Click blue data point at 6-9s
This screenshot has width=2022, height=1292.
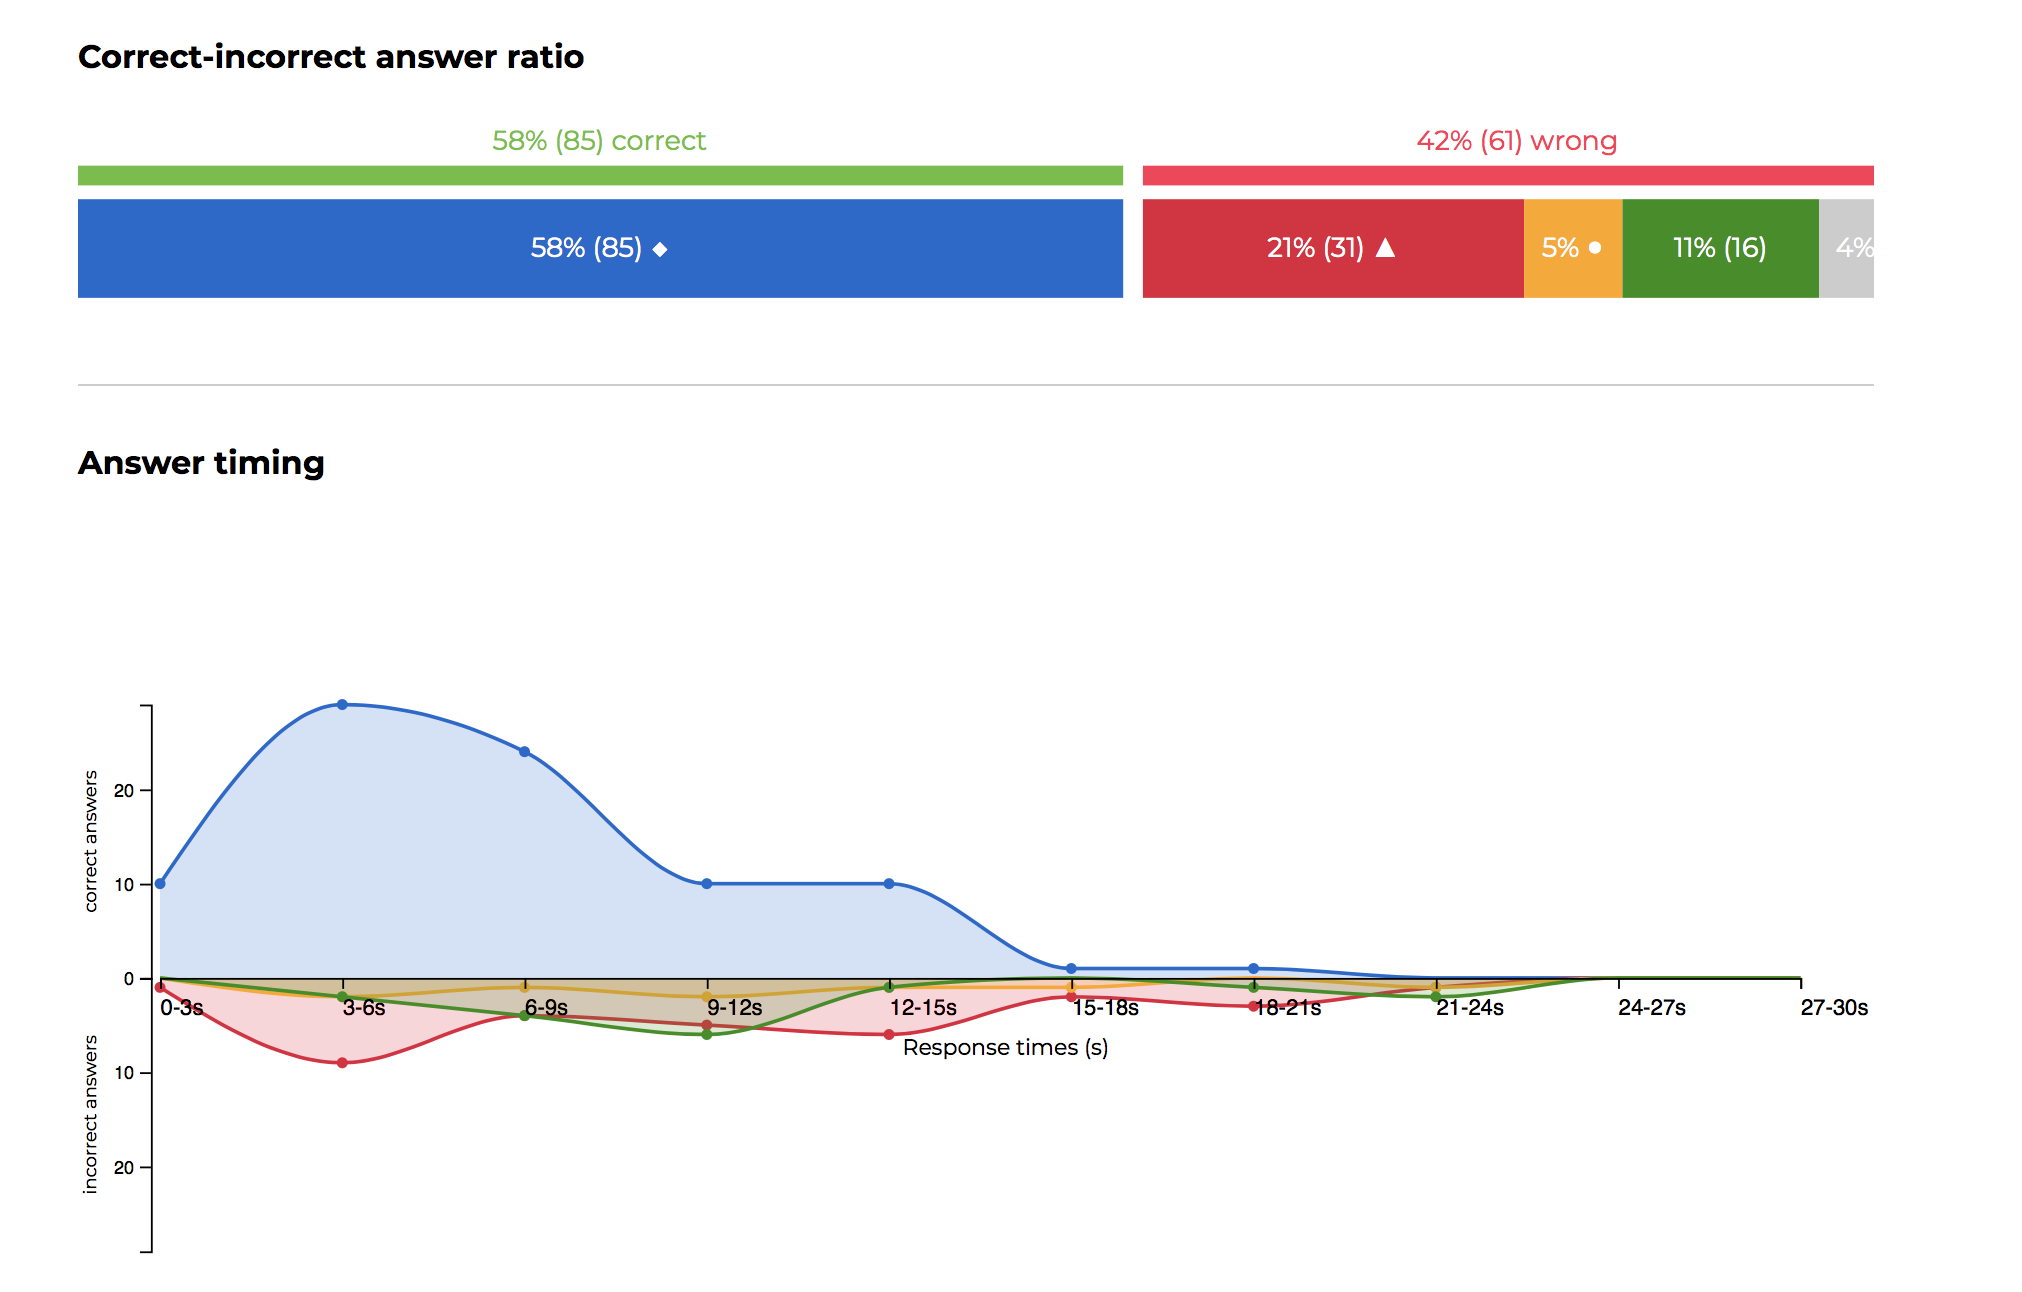525,751
